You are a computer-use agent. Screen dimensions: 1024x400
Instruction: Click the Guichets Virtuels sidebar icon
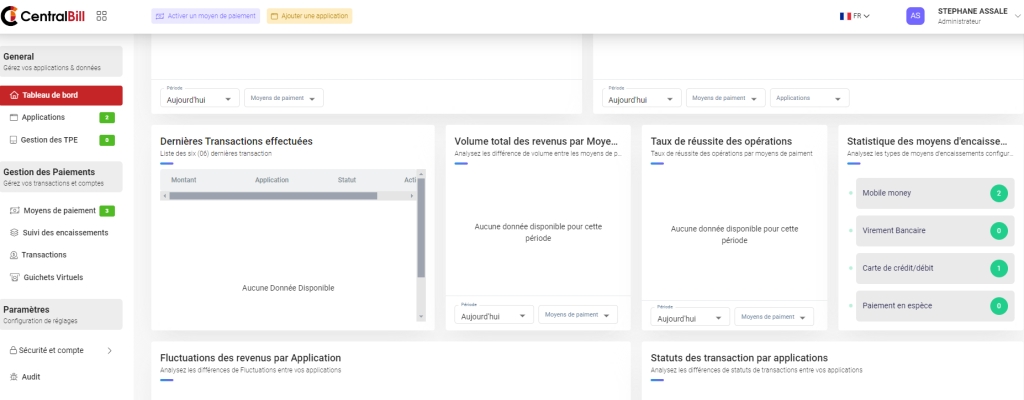tap(14, 277)
